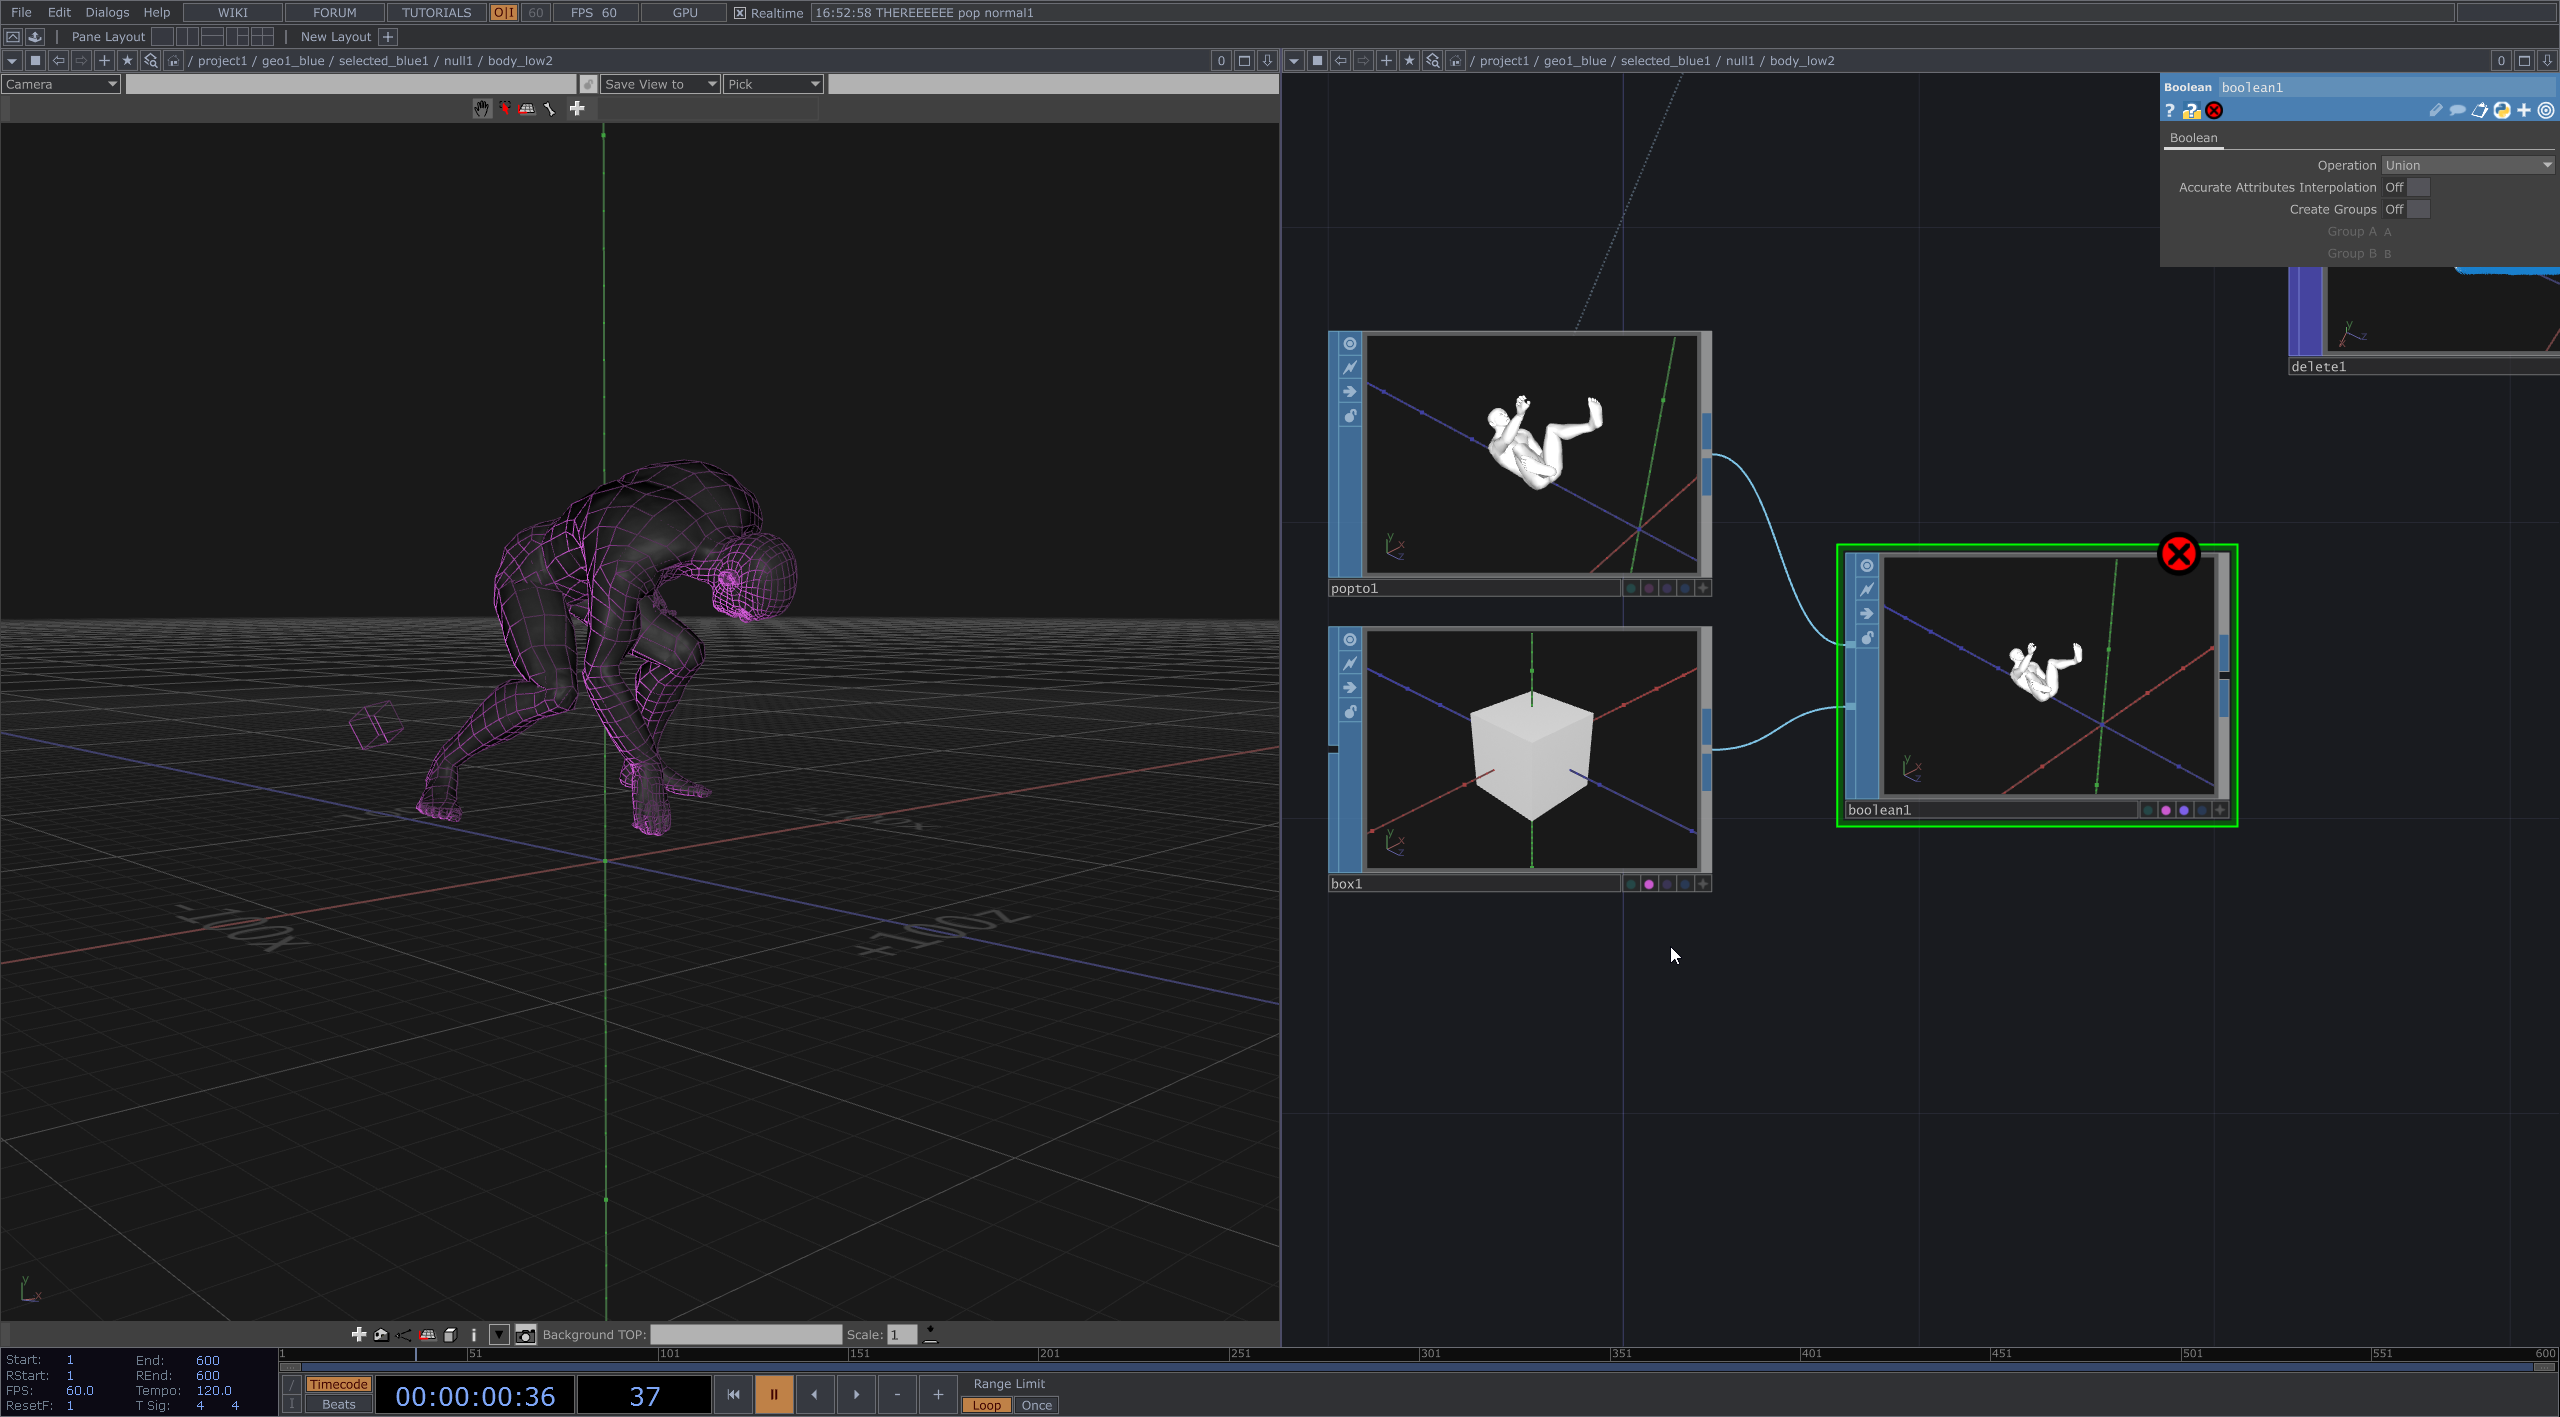Switch timeline display to Beats
Screen dimensions: 2560x1417
(x=338, y=1404)
